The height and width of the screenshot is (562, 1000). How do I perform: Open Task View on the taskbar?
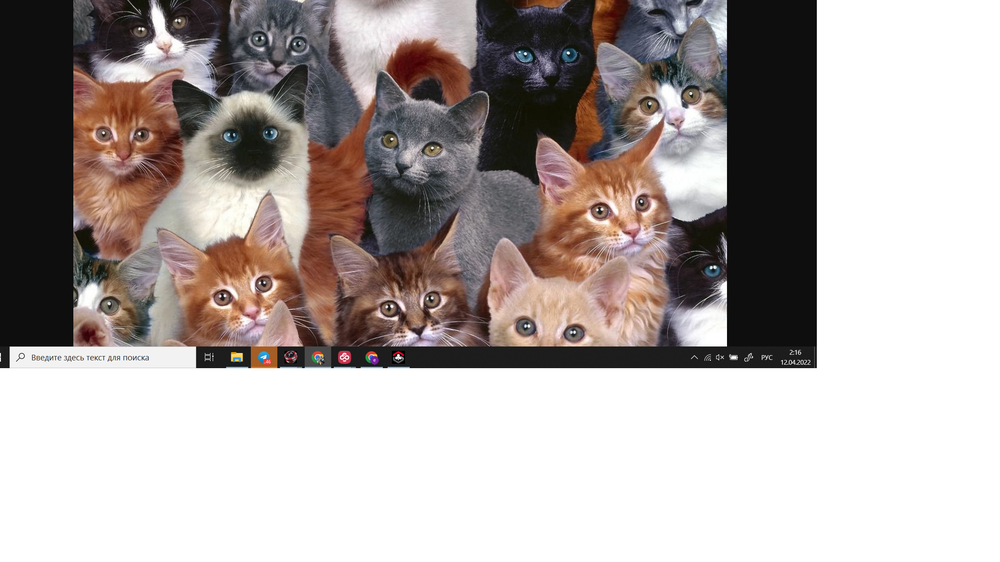tap(209, 357)
